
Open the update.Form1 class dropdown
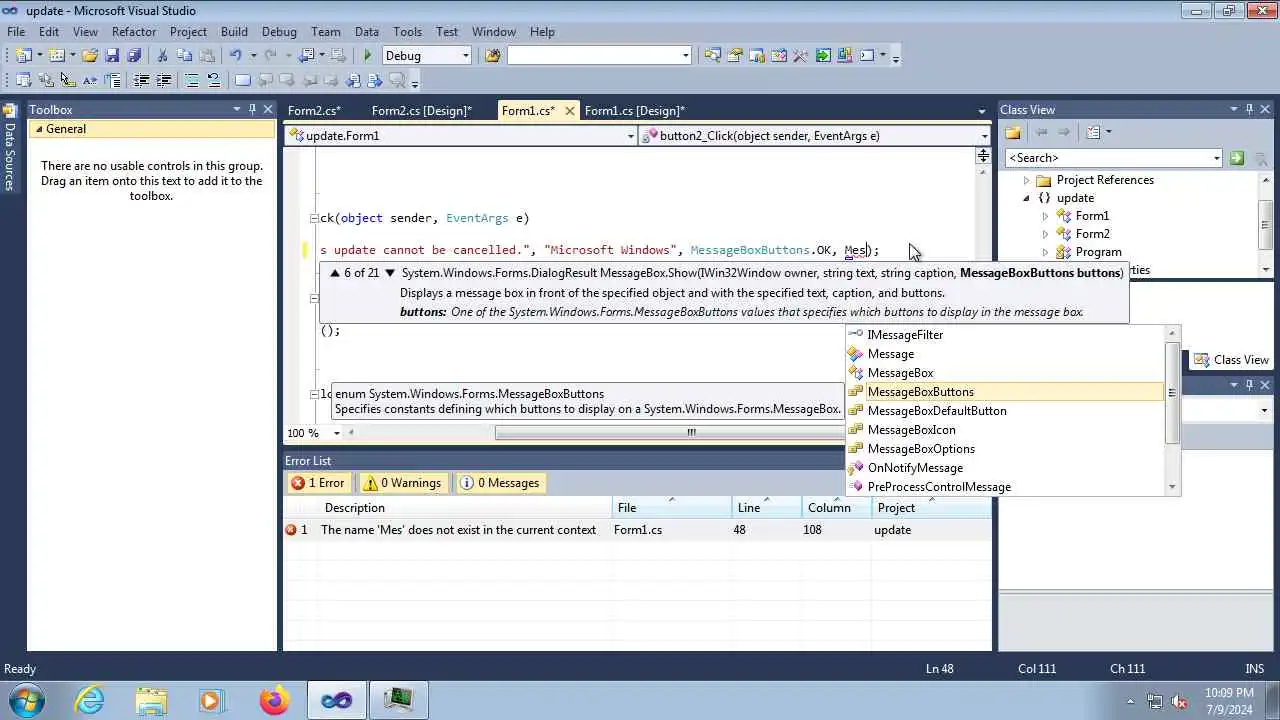coord(630,136)
